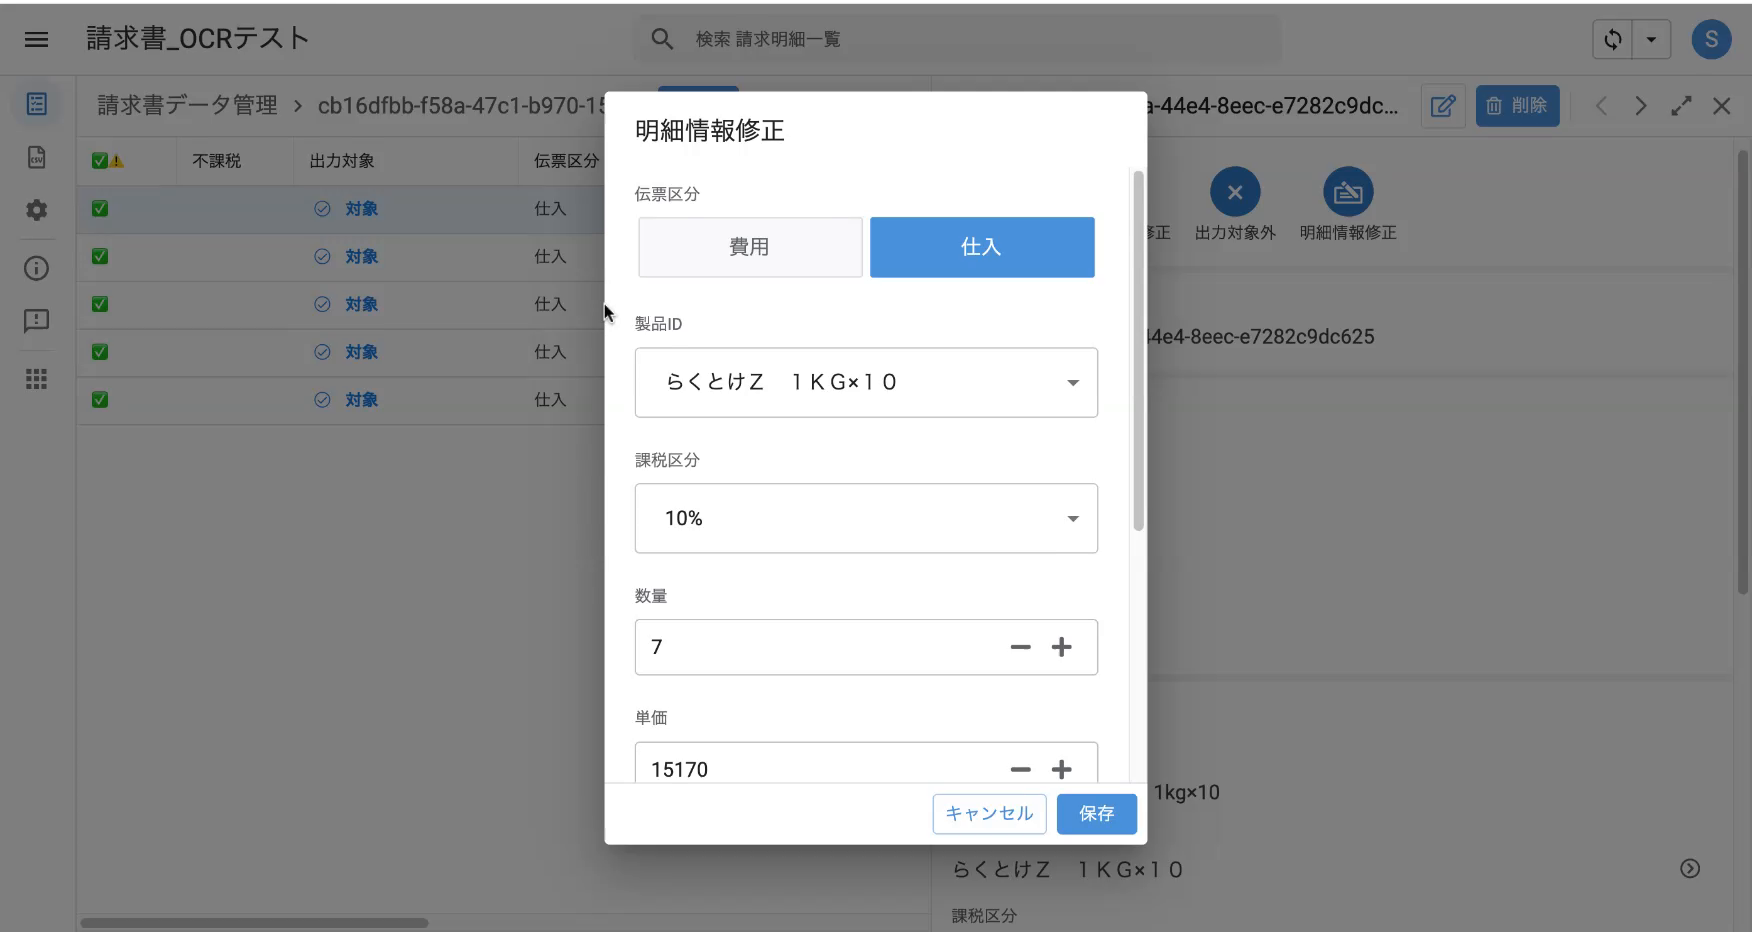Viewport: 1752px width, 932px height.
Task: Decrease 数量 with minus button
Action: coord(1020,648)
